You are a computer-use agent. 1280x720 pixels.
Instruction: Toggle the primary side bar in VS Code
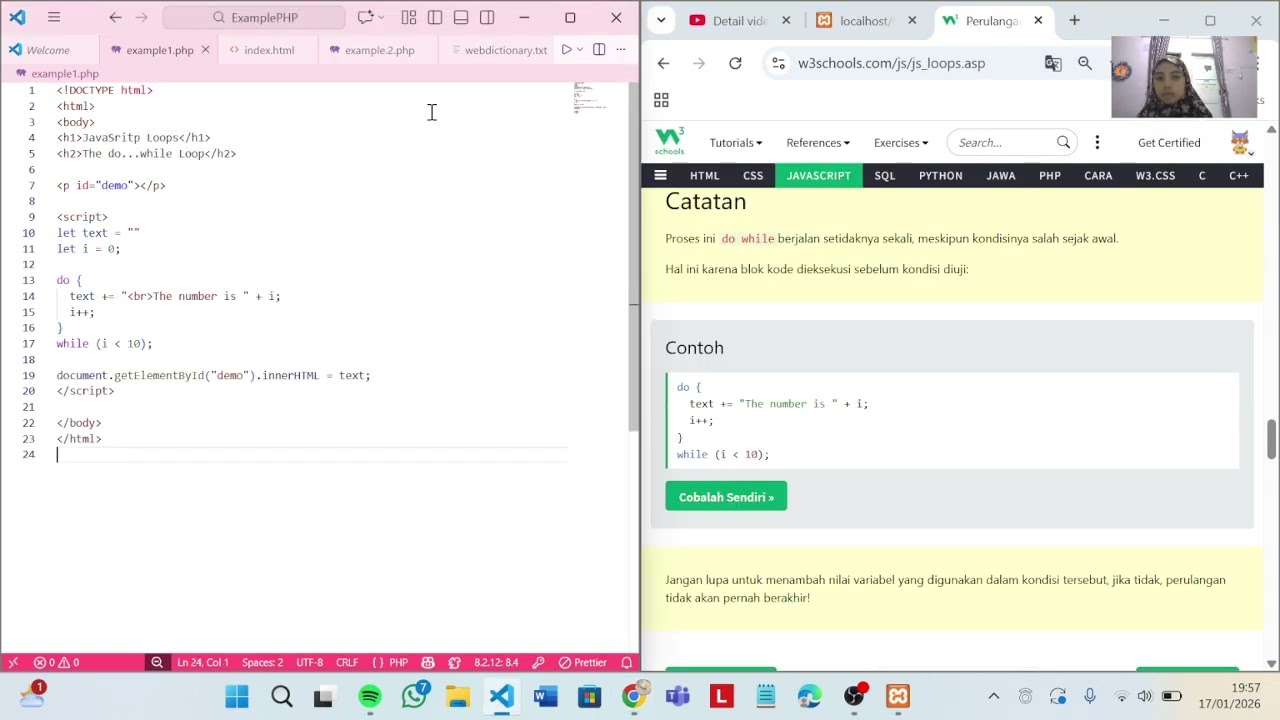coord(435,17)
